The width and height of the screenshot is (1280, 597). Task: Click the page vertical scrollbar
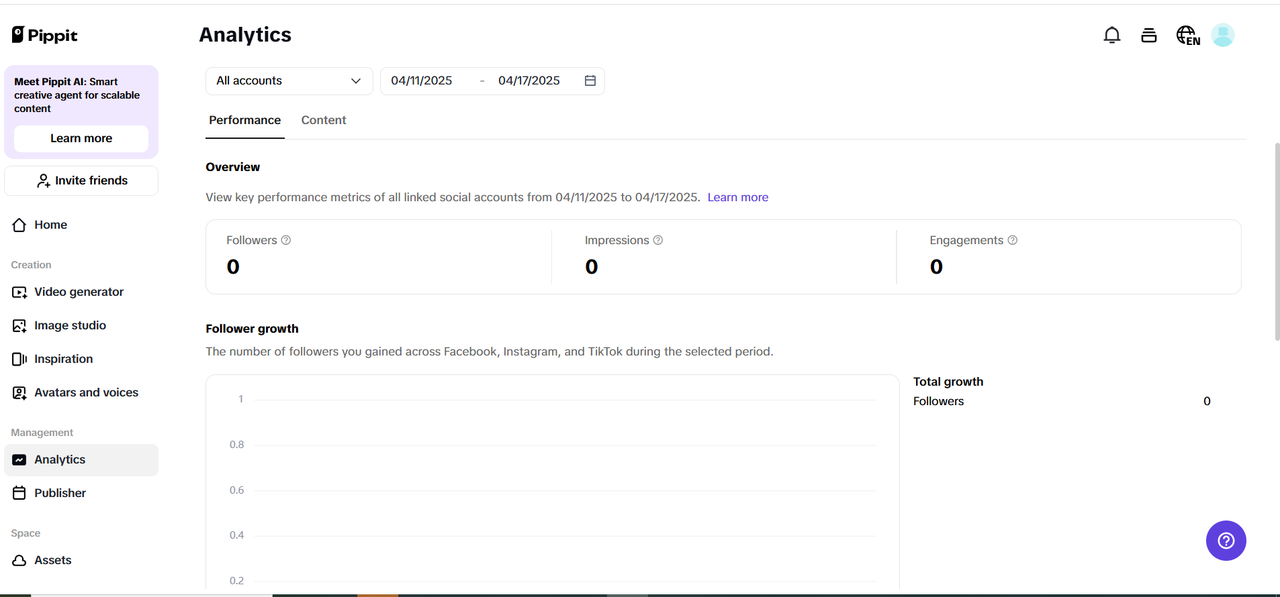(x=1275, y=240)
